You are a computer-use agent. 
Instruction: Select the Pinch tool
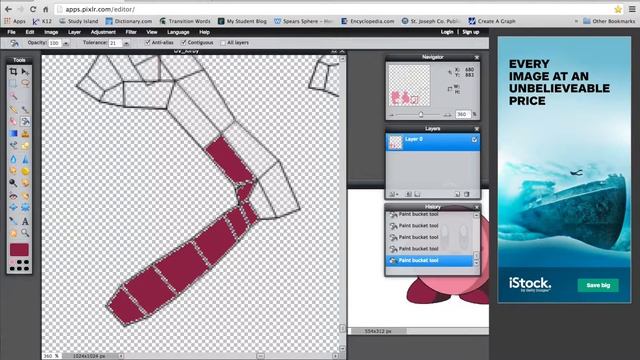25,208
